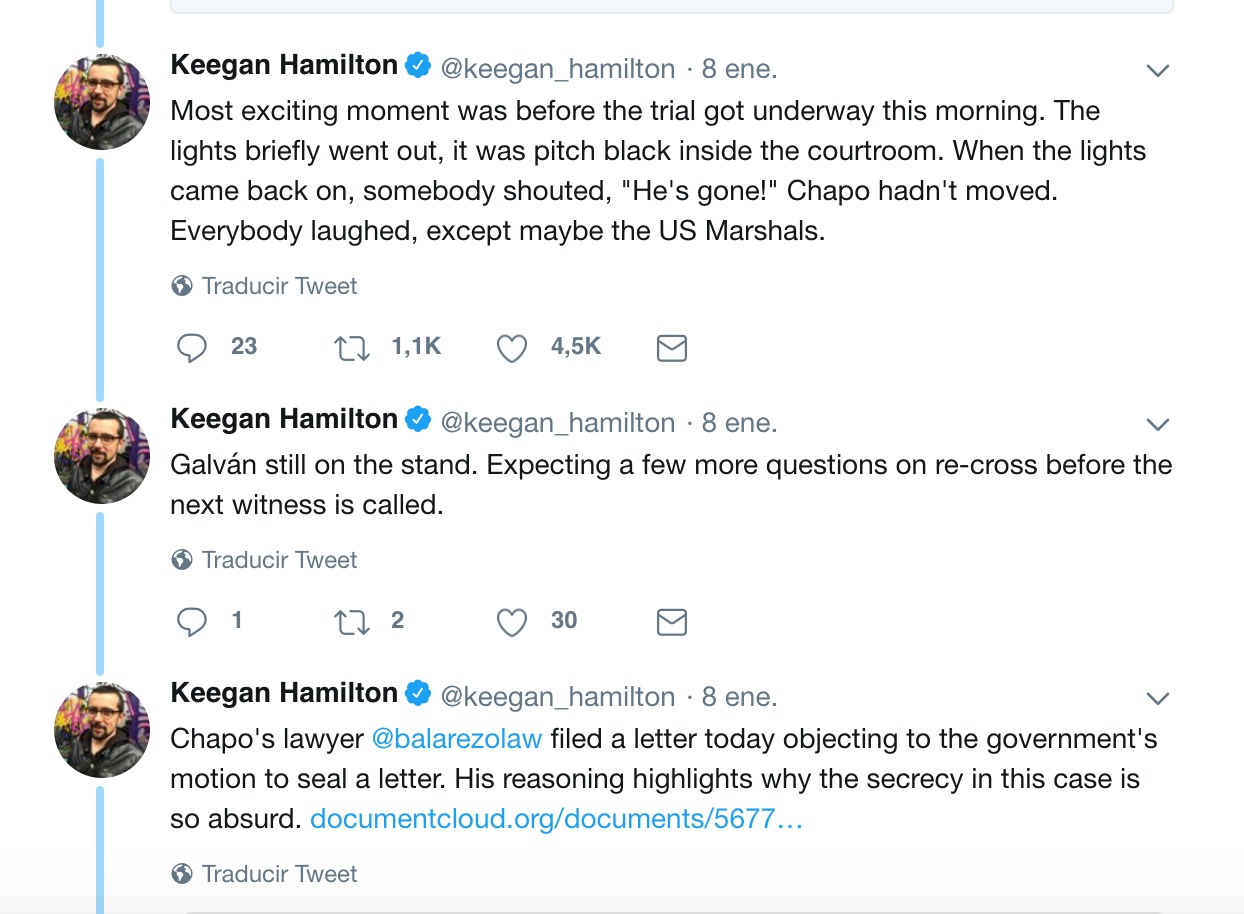Image resolution: width=1244 pixels, height=914 pixels.
Task: Translate the Galván still on the stand tweet
Action: click(265, 560)
